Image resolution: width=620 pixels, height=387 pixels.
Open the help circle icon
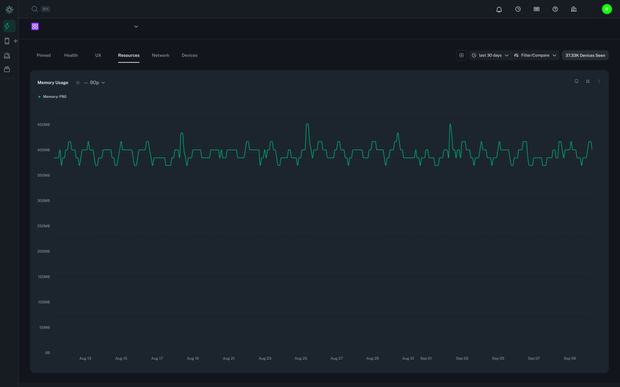555,9
